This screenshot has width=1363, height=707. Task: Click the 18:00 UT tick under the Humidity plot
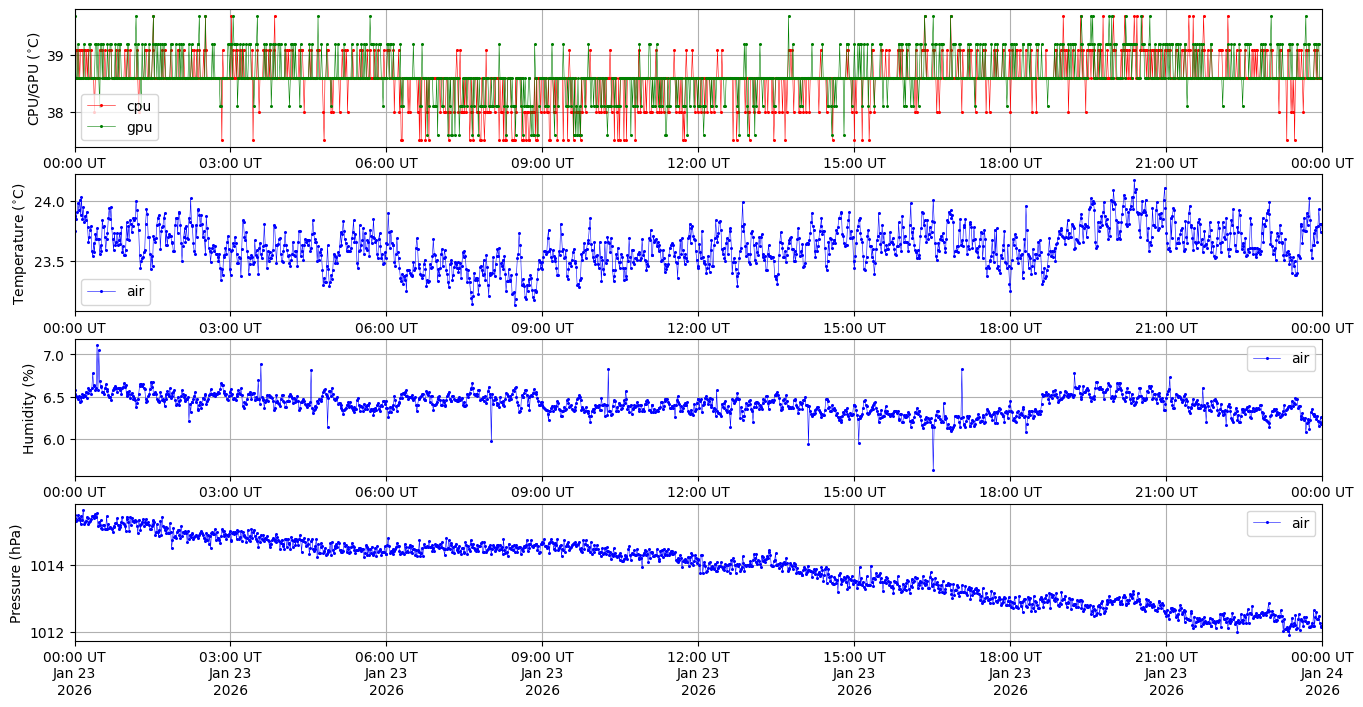tap(1010, 492)
